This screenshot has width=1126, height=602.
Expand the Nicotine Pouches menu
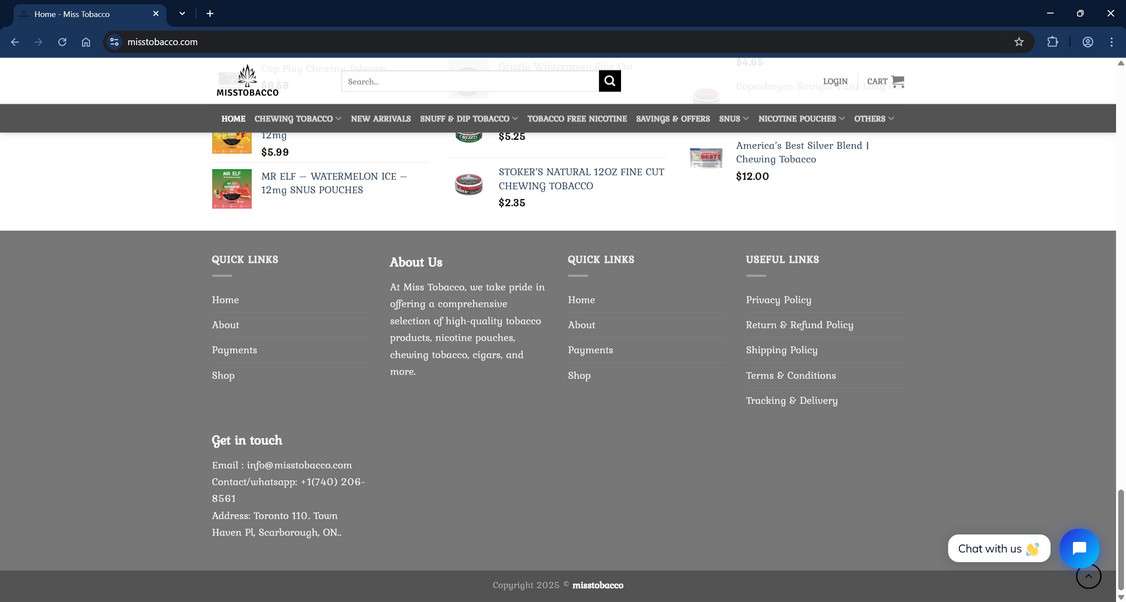tap(801, 119)
